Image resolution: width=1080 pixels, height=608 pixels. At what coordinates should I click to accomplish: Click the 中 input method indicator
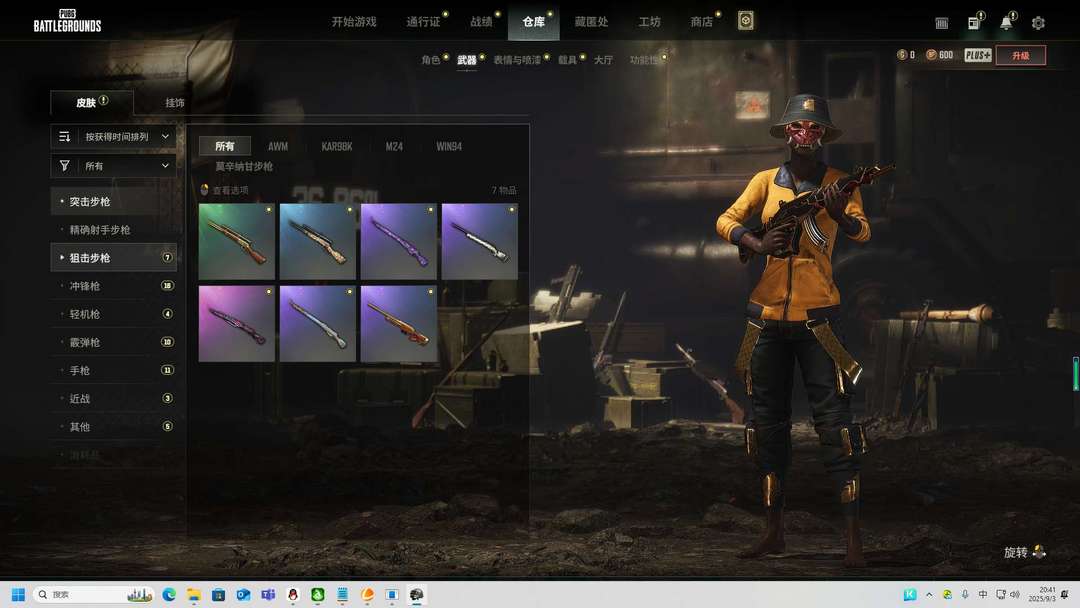(x=983, y=594)
